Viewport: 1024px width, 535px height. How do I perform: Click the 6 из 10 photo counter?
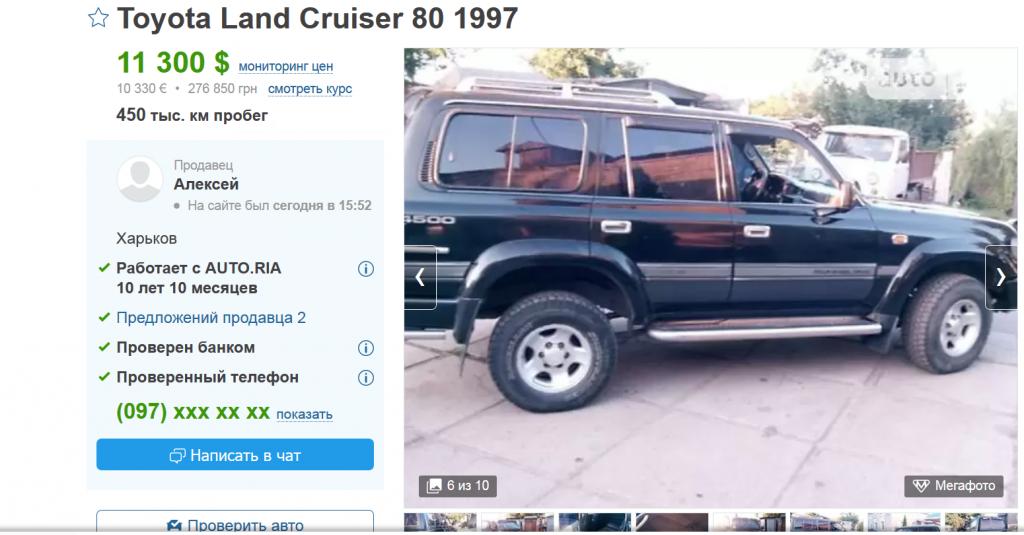(x=458, y=485)
